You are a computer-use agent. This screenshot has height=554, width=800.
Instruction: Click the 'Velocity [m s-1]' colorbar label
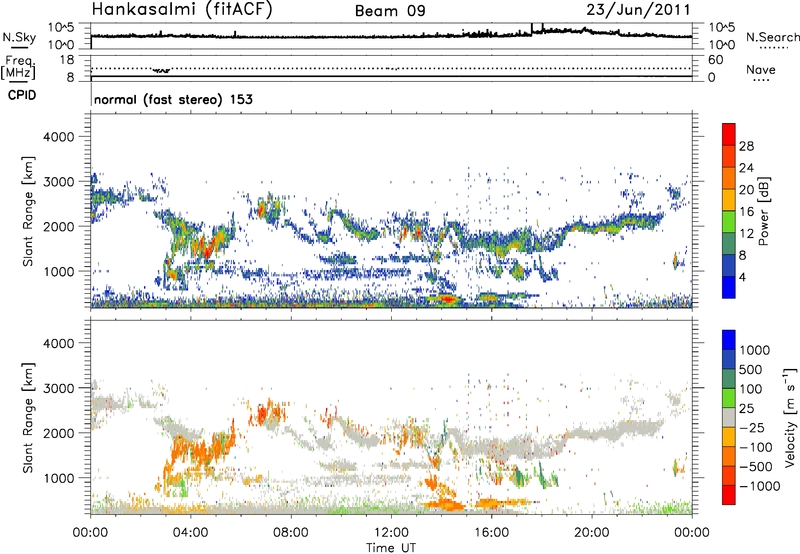pyautogui.click(x=790, y=417)
